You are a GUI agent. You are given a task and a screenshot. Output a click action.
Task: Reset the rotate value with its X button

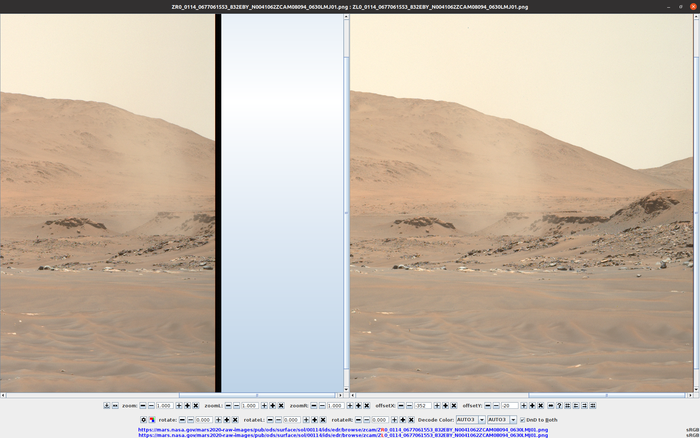tap(235, 420)
